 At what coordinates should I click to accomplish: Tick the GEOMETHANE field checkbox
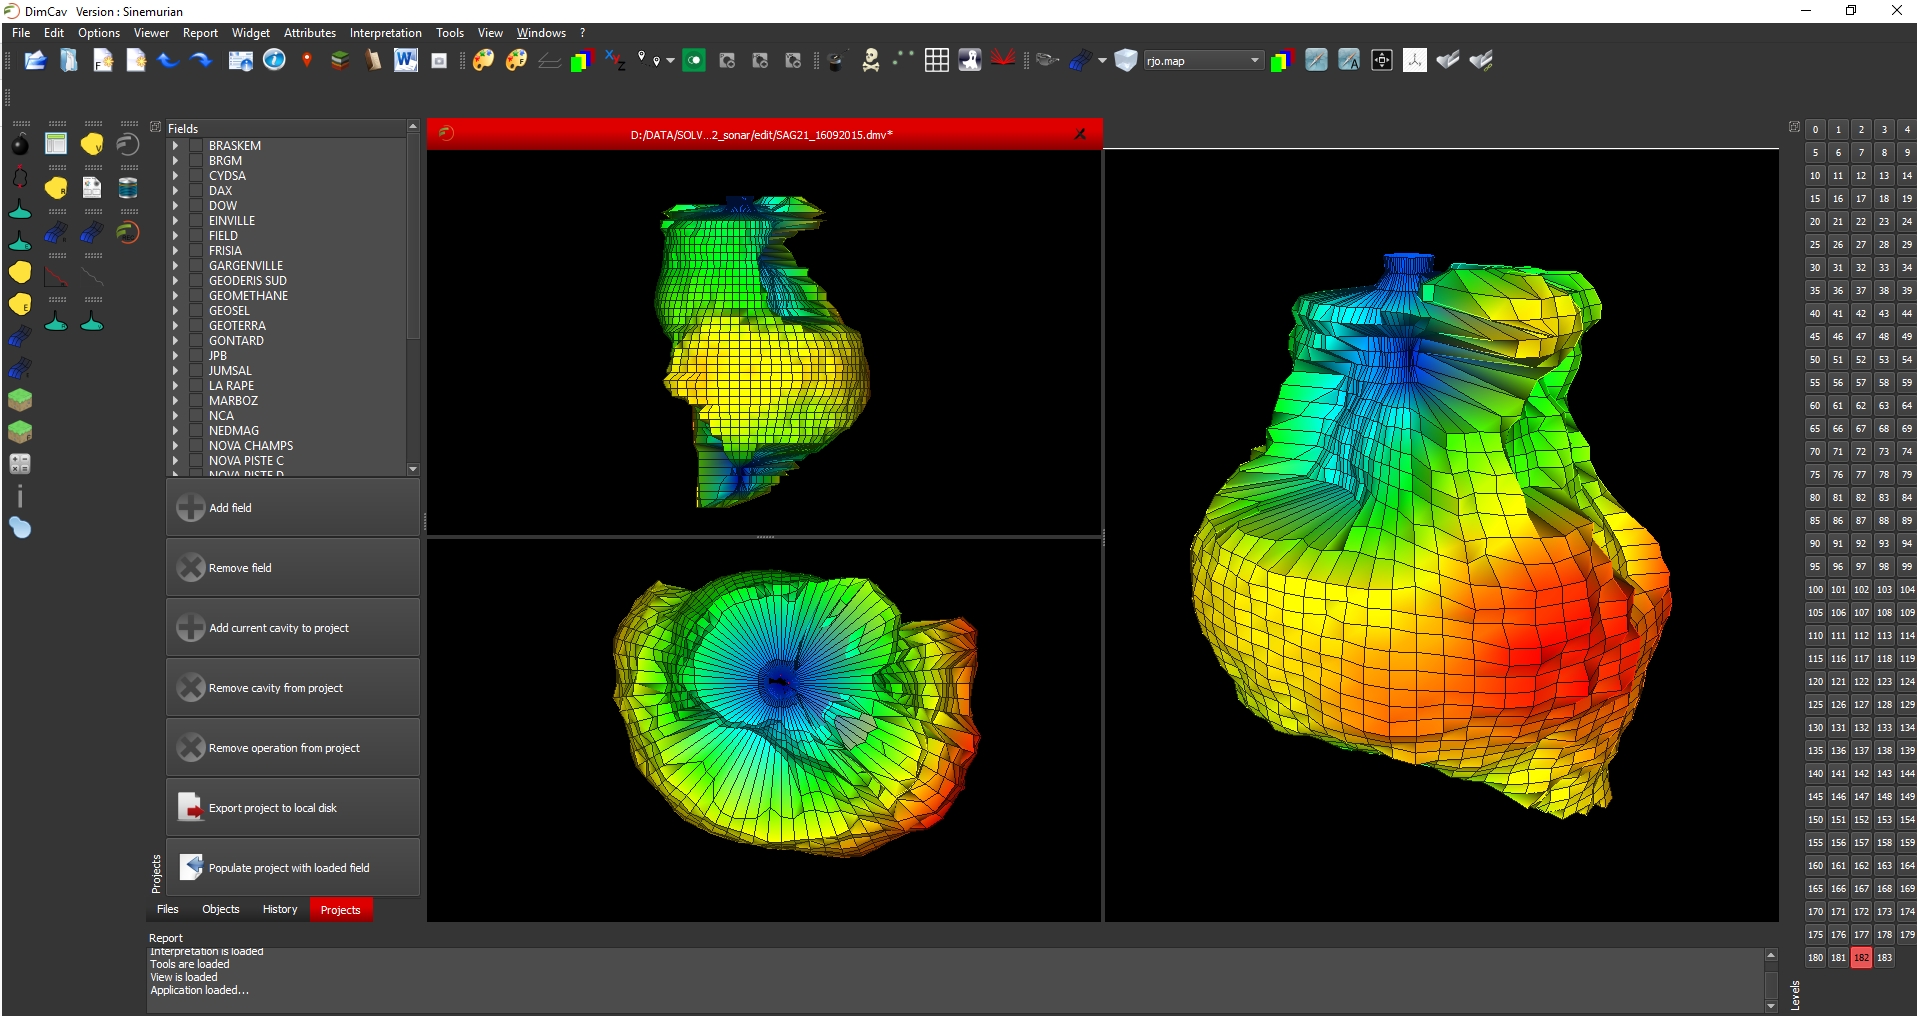pyautogui.click(x=196, y=296)
